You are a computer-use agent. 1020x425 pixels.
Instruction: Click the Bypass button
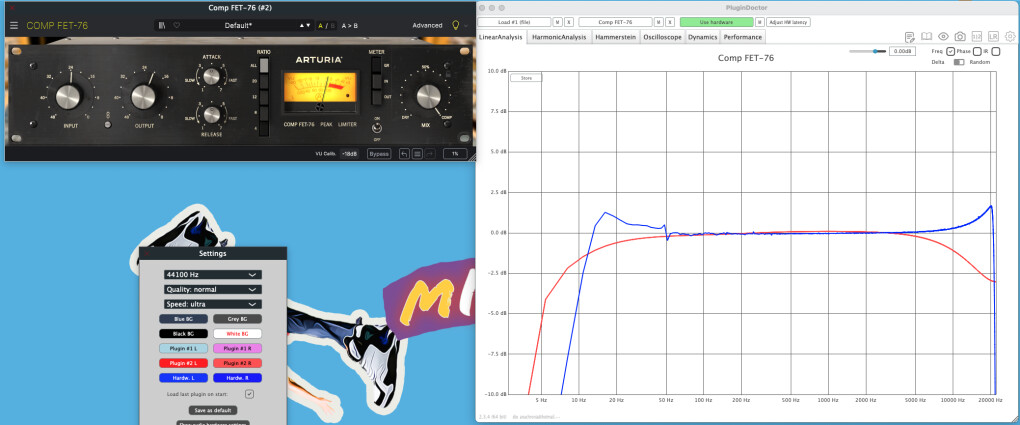(379, 154)
